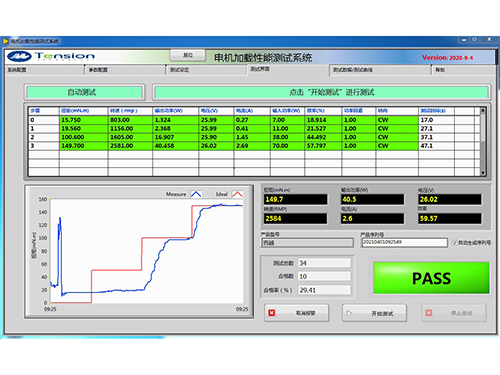Screen dimensions: 500x375
Task: Click the torque readout 149.7
Action: point(295,199)
